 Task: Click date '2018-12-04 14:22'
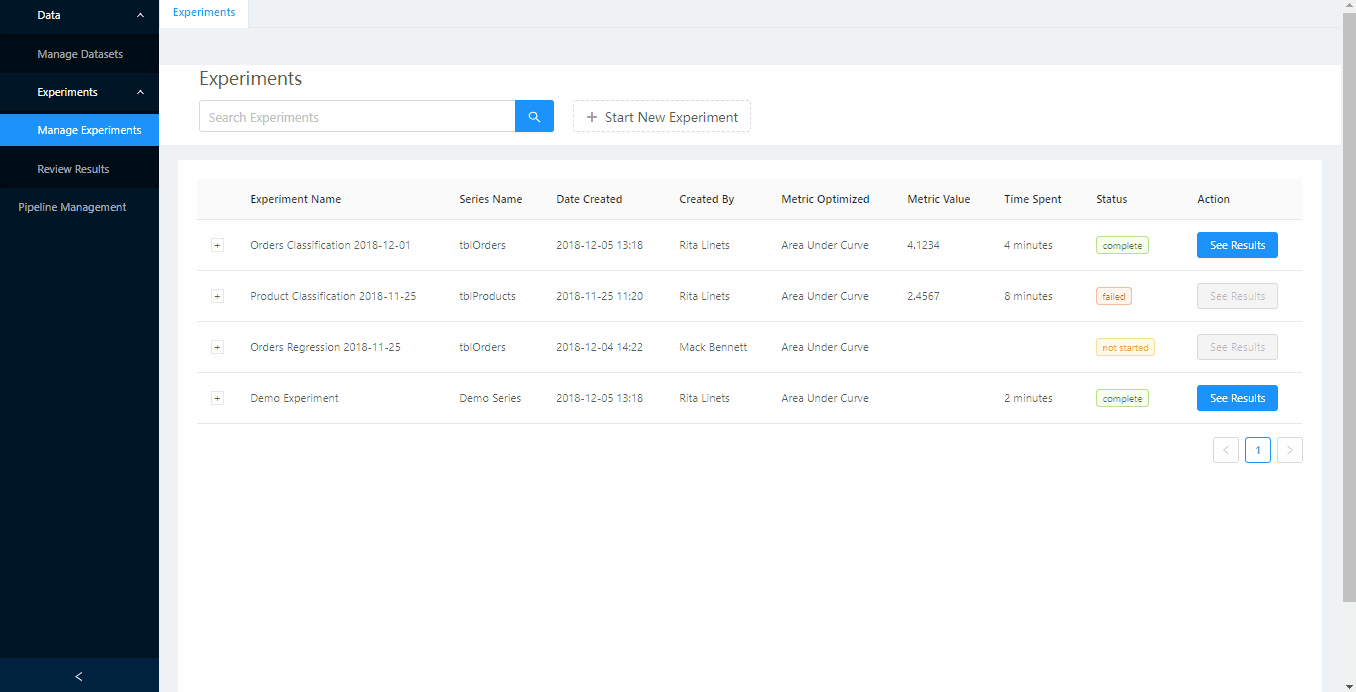pos(599,347)
